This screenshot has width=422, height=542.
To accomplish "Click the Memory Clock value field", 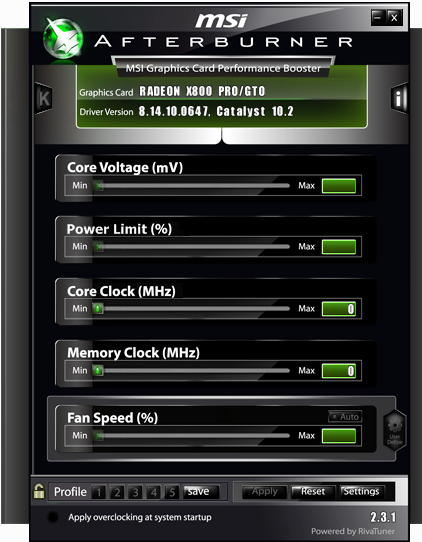I will 339,371.
